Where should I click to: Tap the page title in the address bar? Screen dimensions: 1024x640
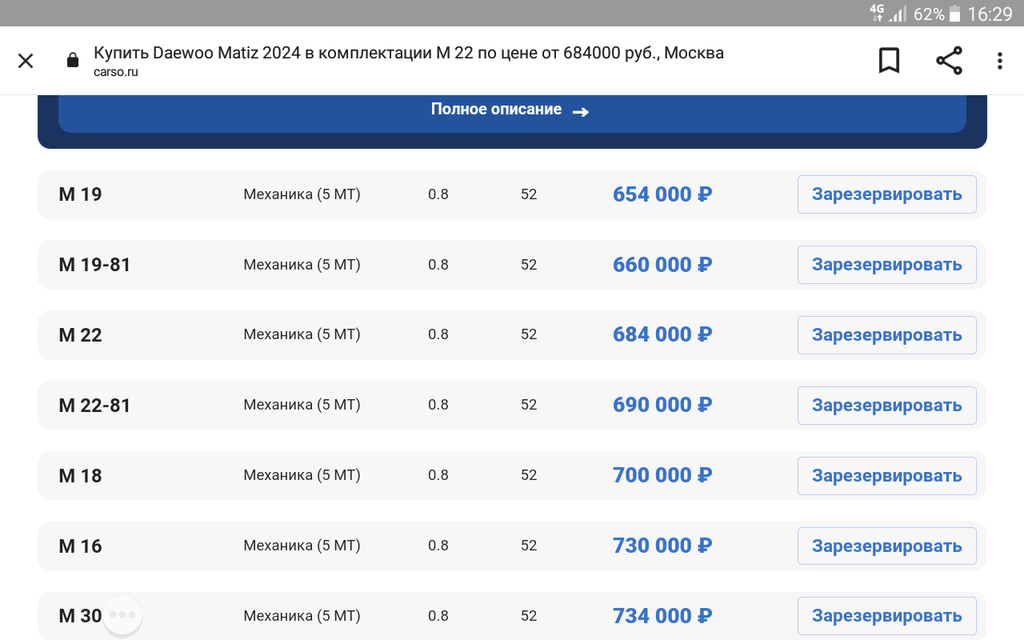coord(408,53)
